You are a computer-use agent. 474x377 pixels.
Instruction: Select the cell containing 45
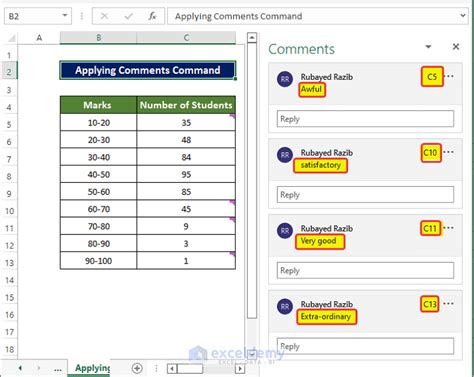tap(186, 209)
